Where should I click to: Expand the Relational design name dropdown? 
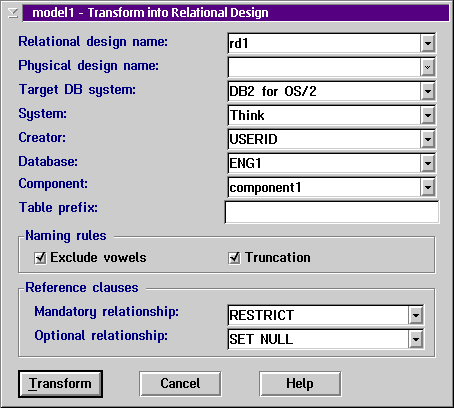[428, 43]
